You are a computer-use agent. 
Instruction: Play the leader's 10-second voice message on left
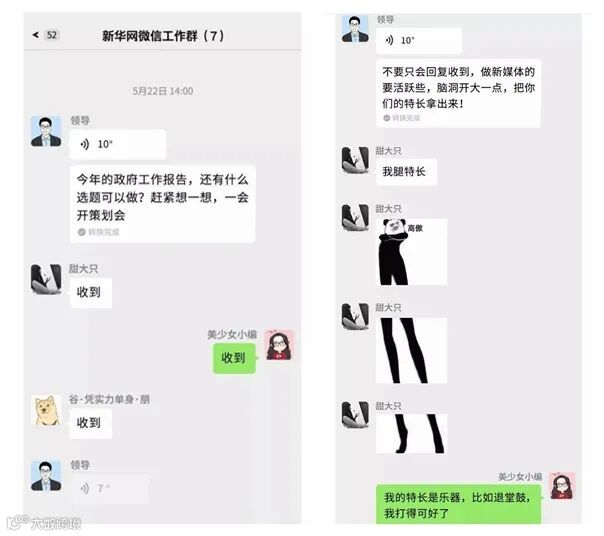click(x=118, y=145)
